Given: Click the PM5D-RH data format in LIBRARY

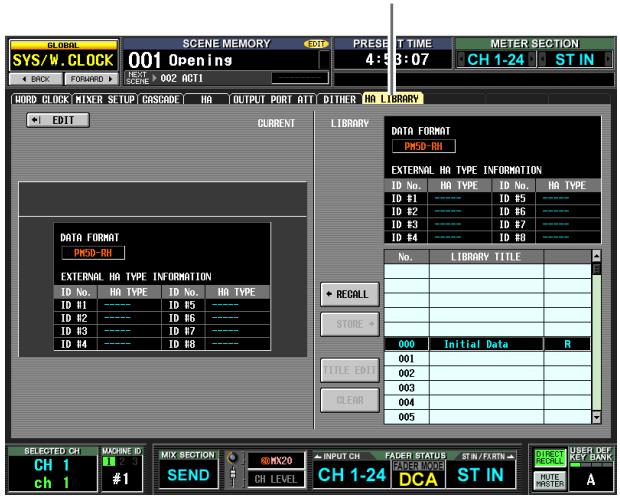Looking at the screenshot, I should [423, 146].
